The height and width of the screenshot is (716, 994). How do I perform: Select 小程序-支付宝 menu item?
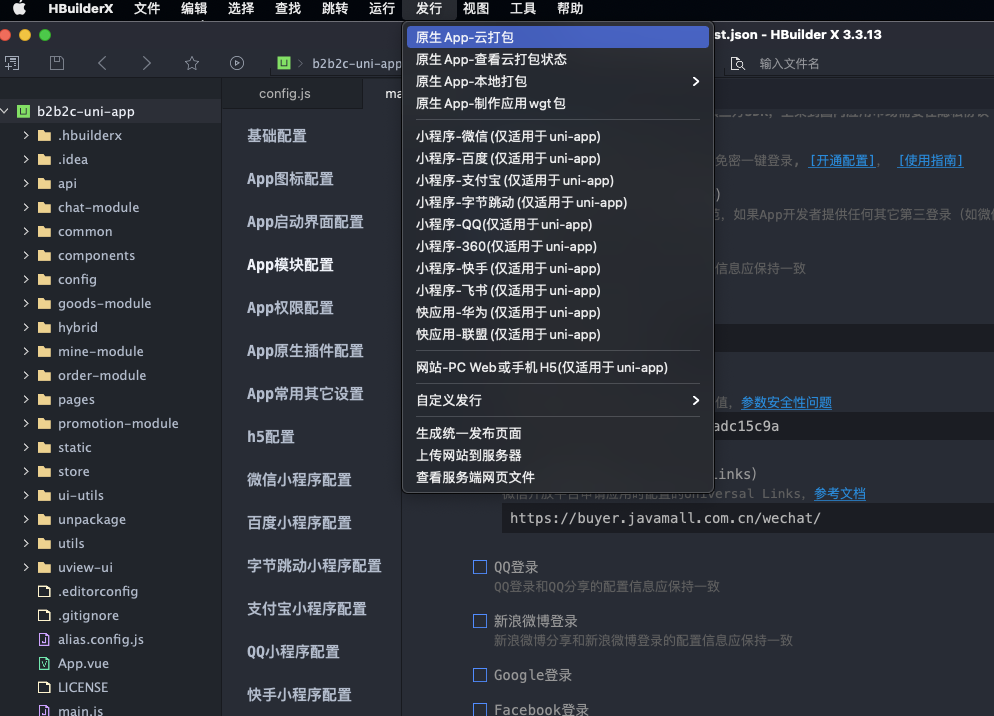pyautogui.click(x=558, y=181)
